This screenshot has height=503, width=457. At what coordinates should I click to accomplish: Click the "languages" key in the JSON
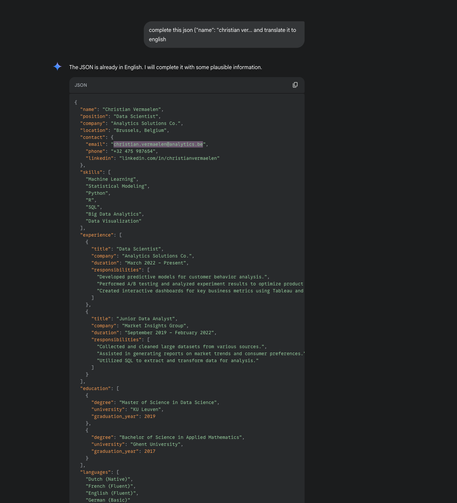tap(95, 472)
